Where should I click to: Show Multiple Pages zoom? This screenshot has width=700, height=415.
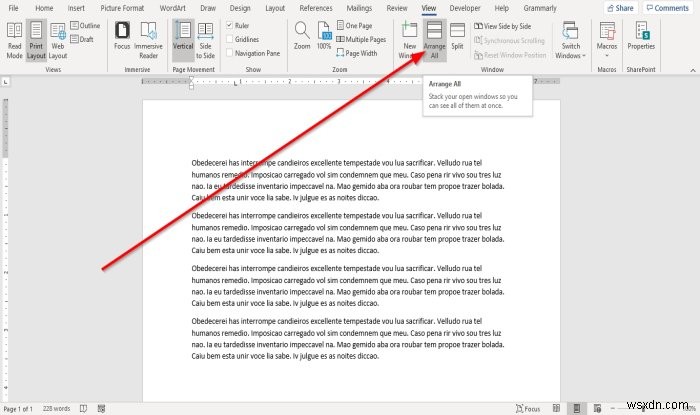coord(361,39)
